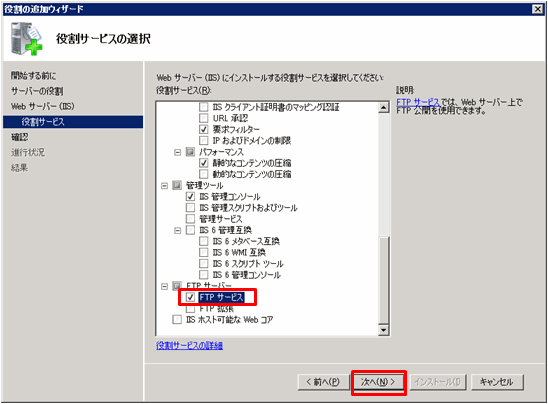548x404 pixels.
Task: Click the キャンセル button
Action: tap(497, 382)
